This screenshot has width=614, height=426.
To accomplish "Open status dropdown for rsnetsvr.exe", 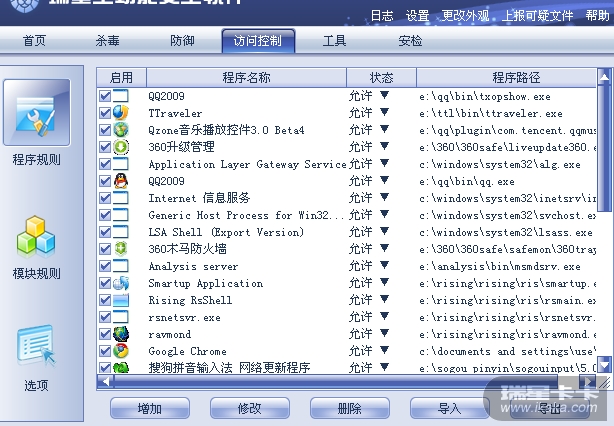I will coord(385,316).
